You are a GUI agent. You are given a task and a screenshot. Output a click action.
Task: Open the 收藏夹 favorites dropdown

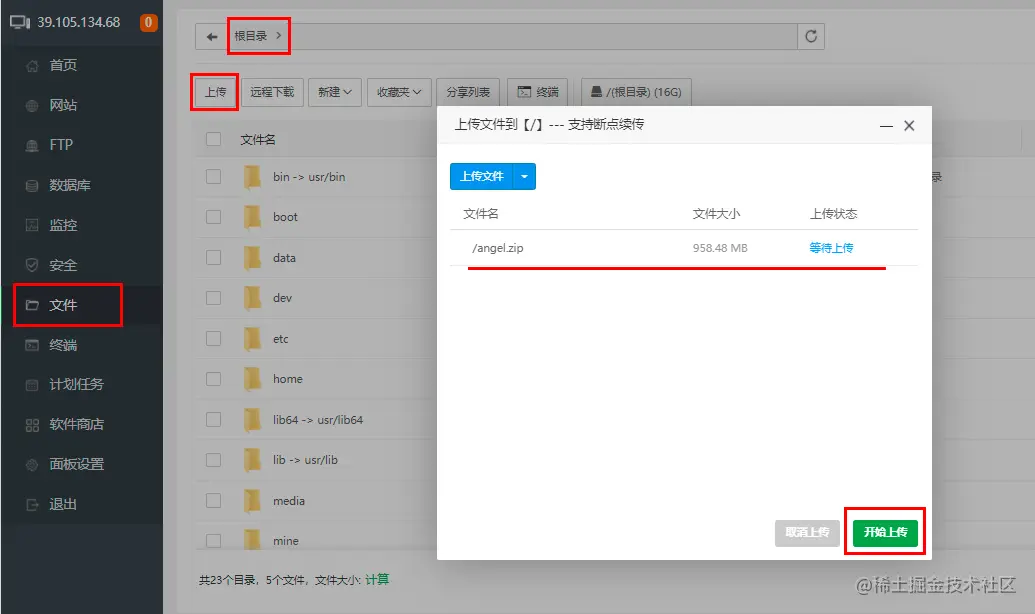click(x=398, y=91)
